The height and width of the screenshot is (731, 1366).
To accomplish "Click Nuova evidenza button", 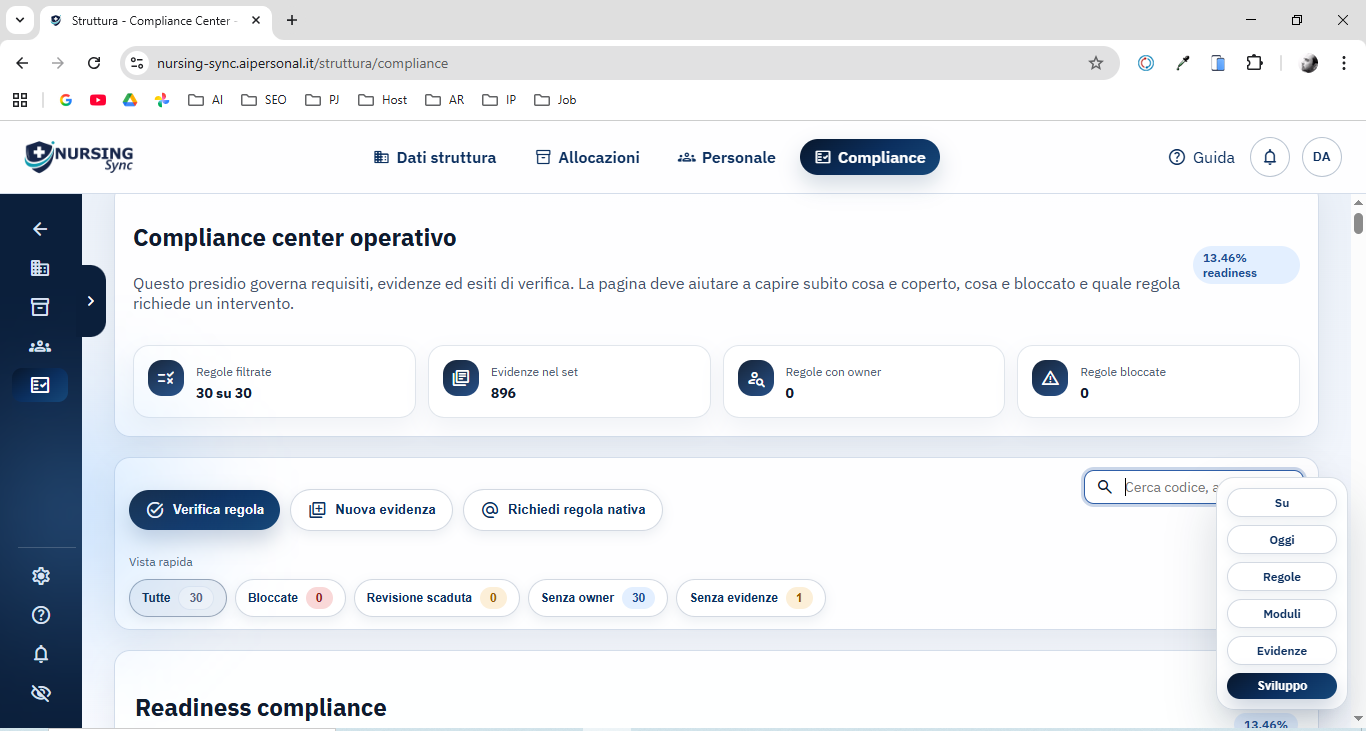I will tap(372, 510).
